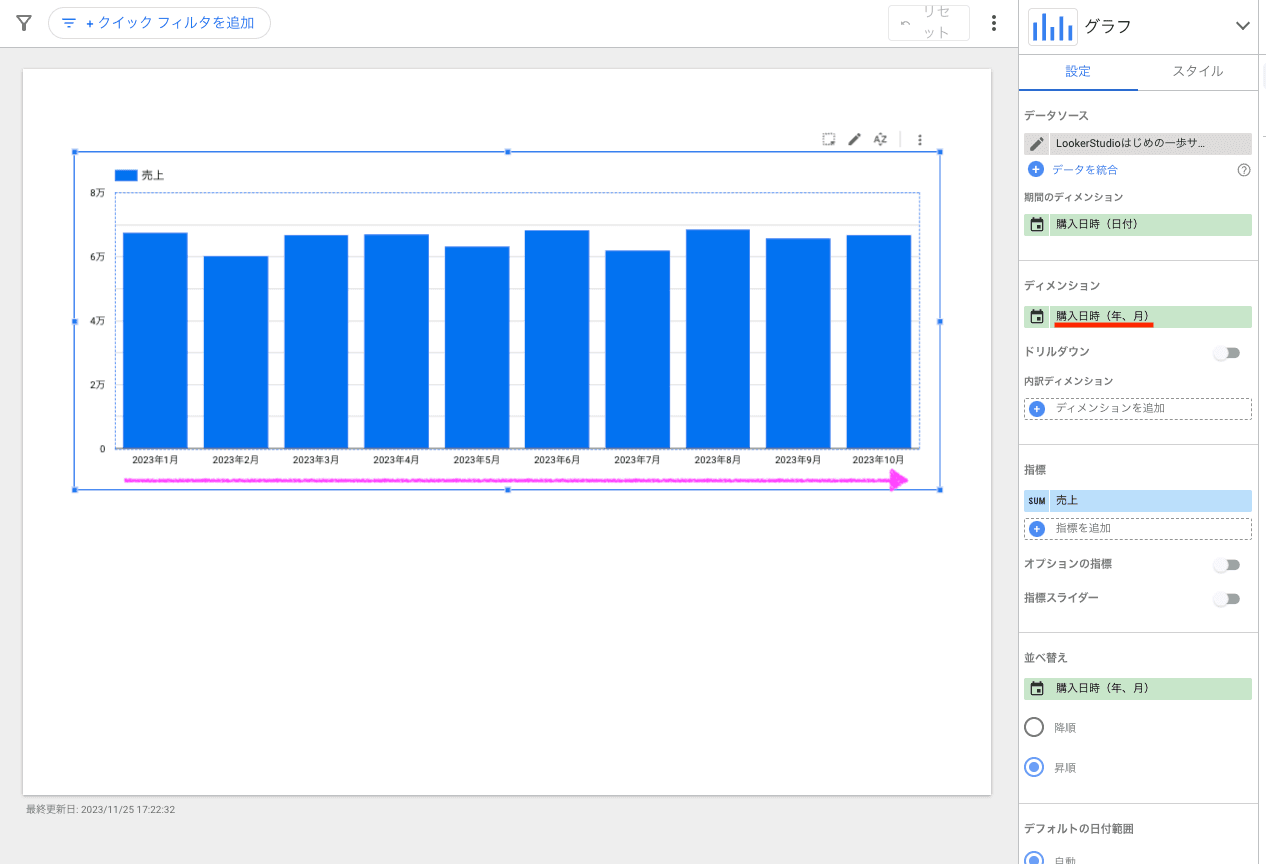The height and width of the screenshot is (864, 1266).
Task: Open the report three-dot options menu
Action: click(x=993, y=23)
